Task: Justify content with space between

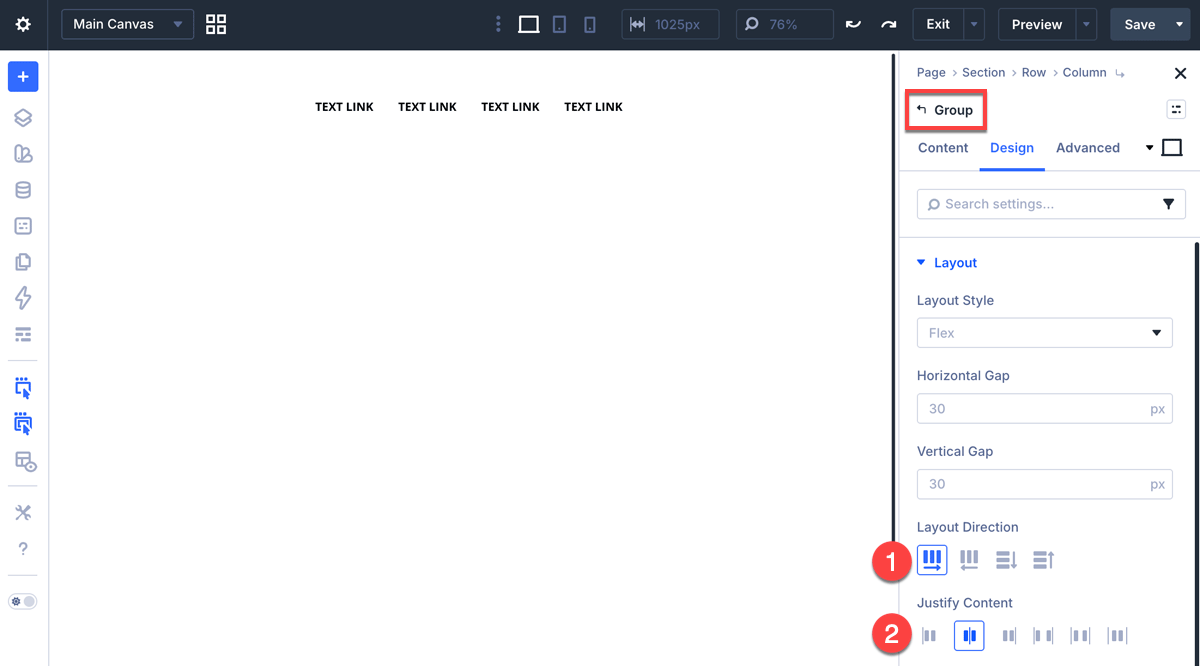Action: click(x=1043, y=636)
